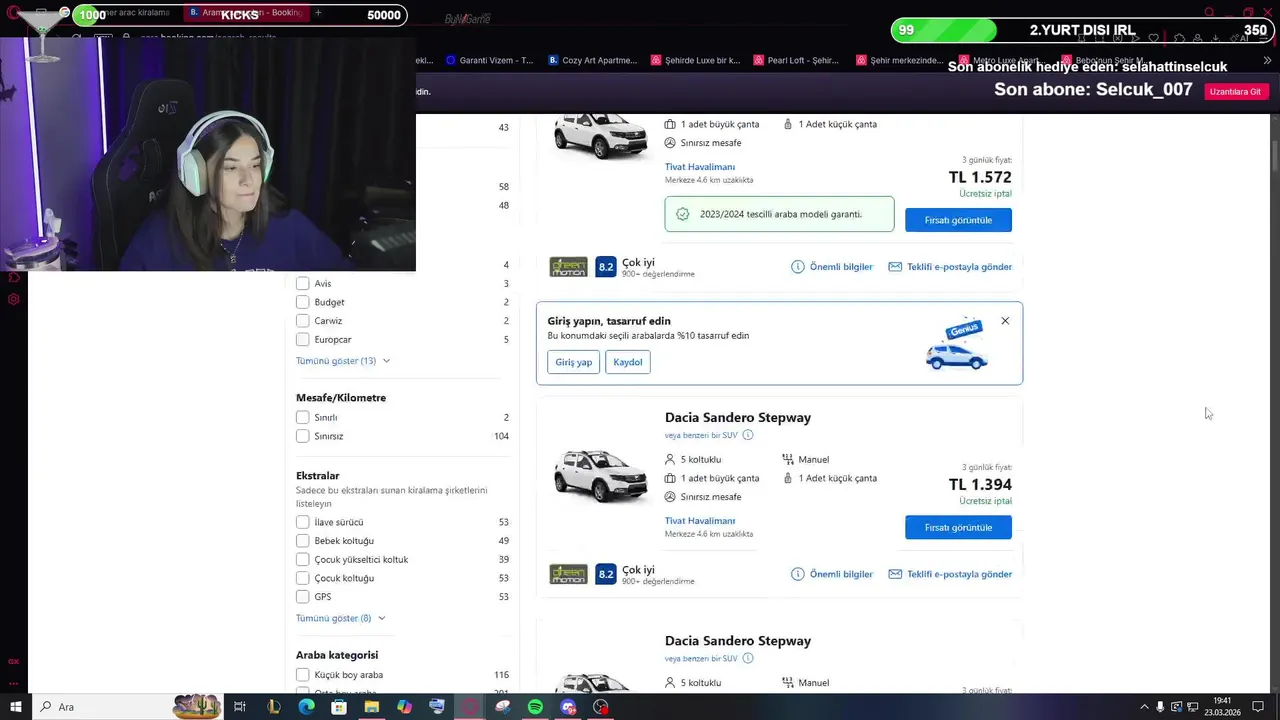Expand Tümünü göster (8) extras list
The height and width of the screenshot is (720, 1280).
(x=341, y=618)
